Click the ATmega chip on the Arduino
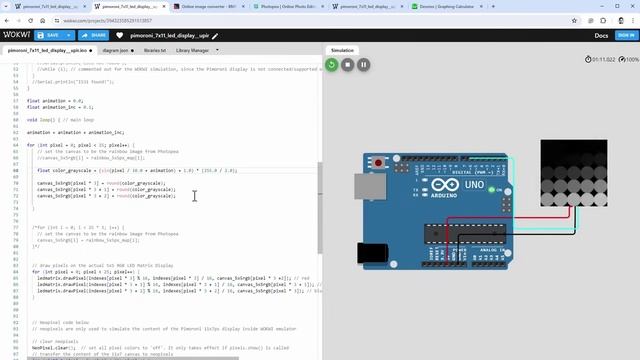The image size is (640, 360). point(464,234)
